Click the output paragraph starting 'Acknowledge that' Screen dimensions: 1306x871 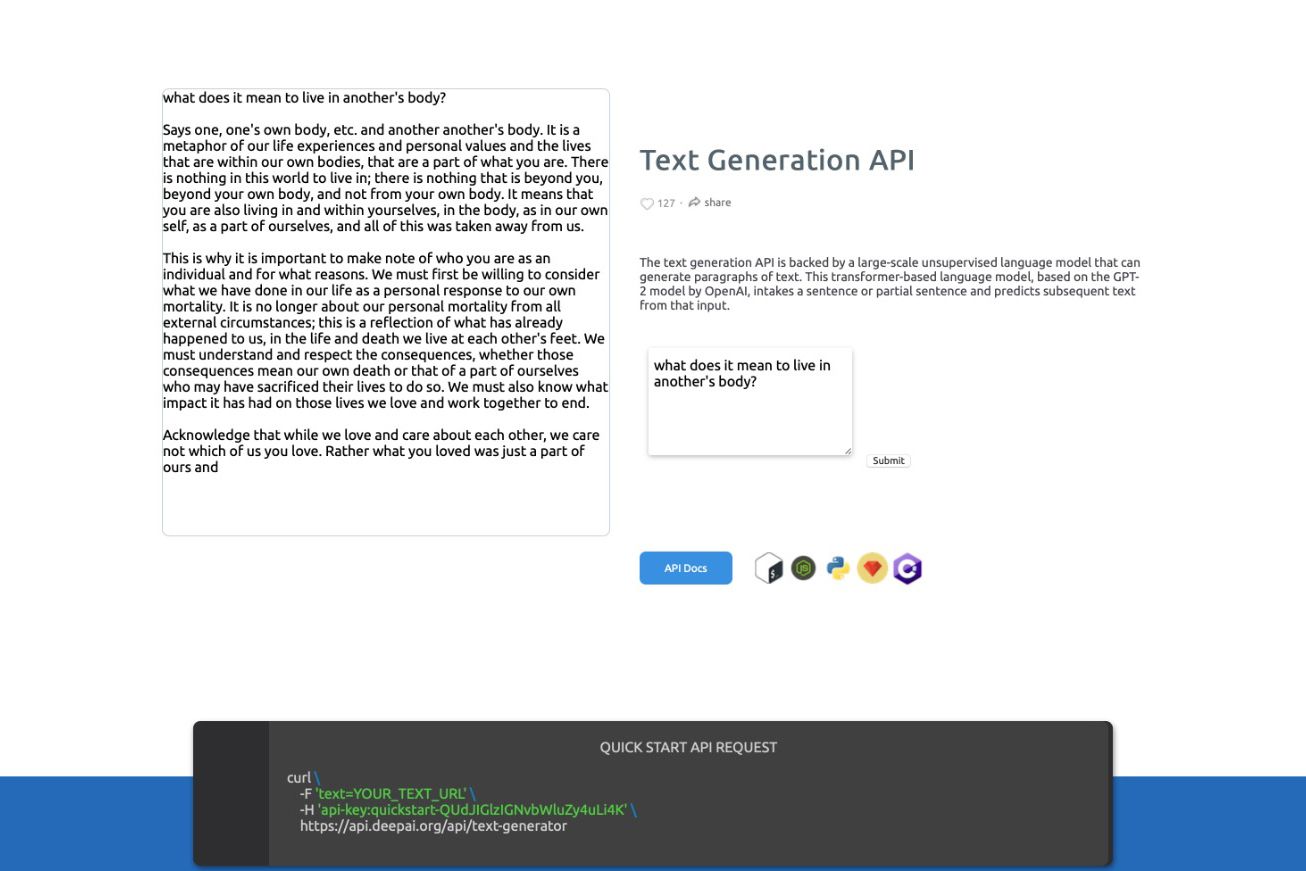(x=382, y=451)
